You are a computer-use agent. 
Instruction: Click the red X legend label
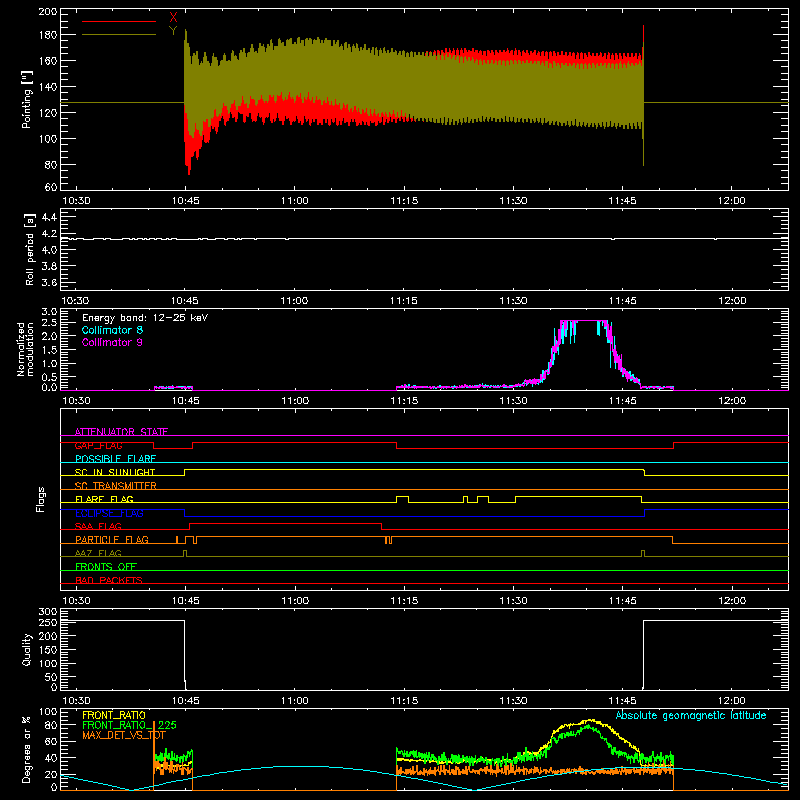pos(173,18)
